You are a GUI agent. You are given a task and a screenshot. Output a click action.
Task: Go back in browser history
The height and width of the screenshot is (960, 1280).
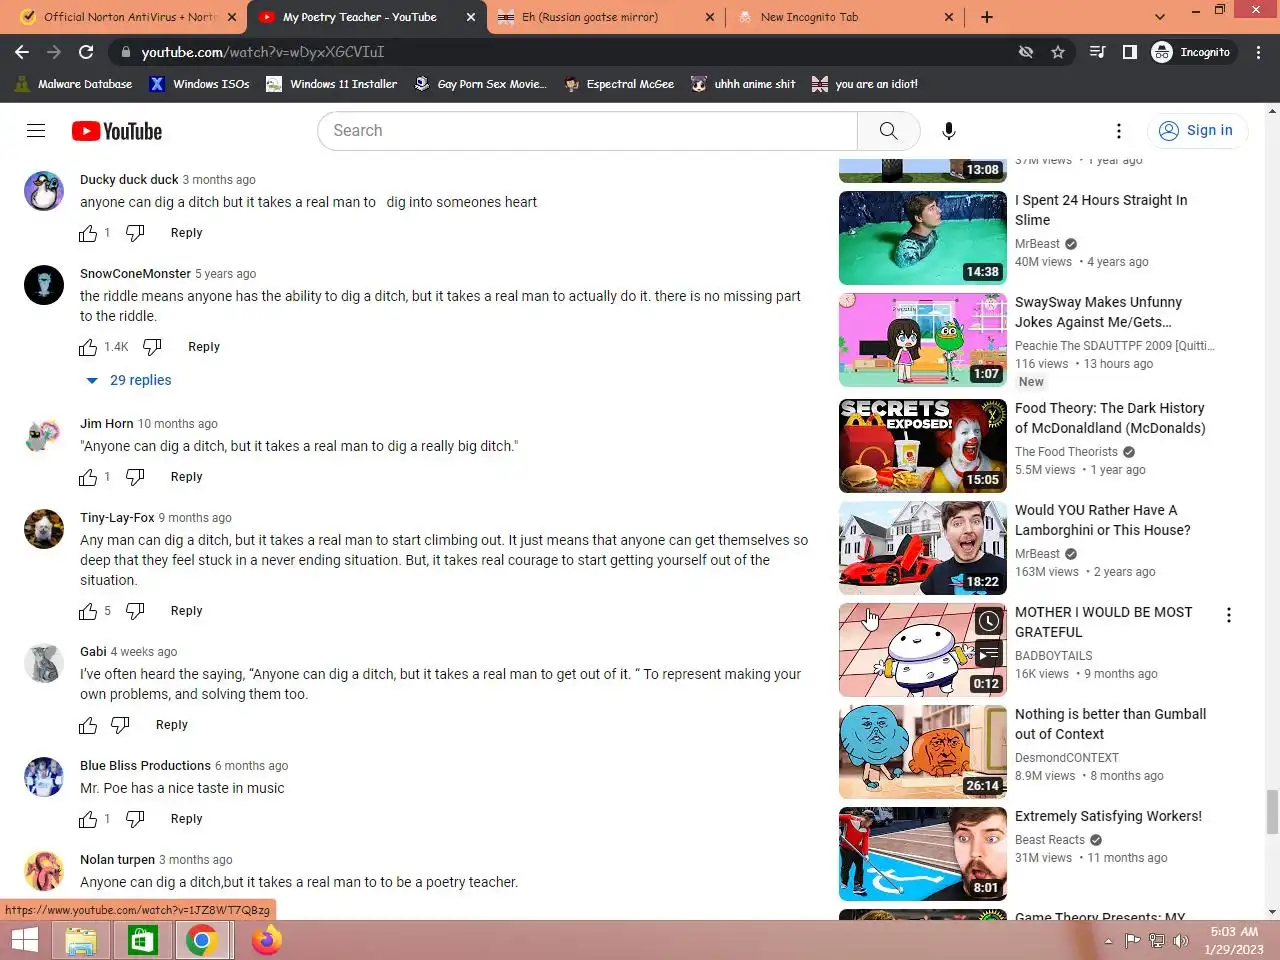(22, 52)
